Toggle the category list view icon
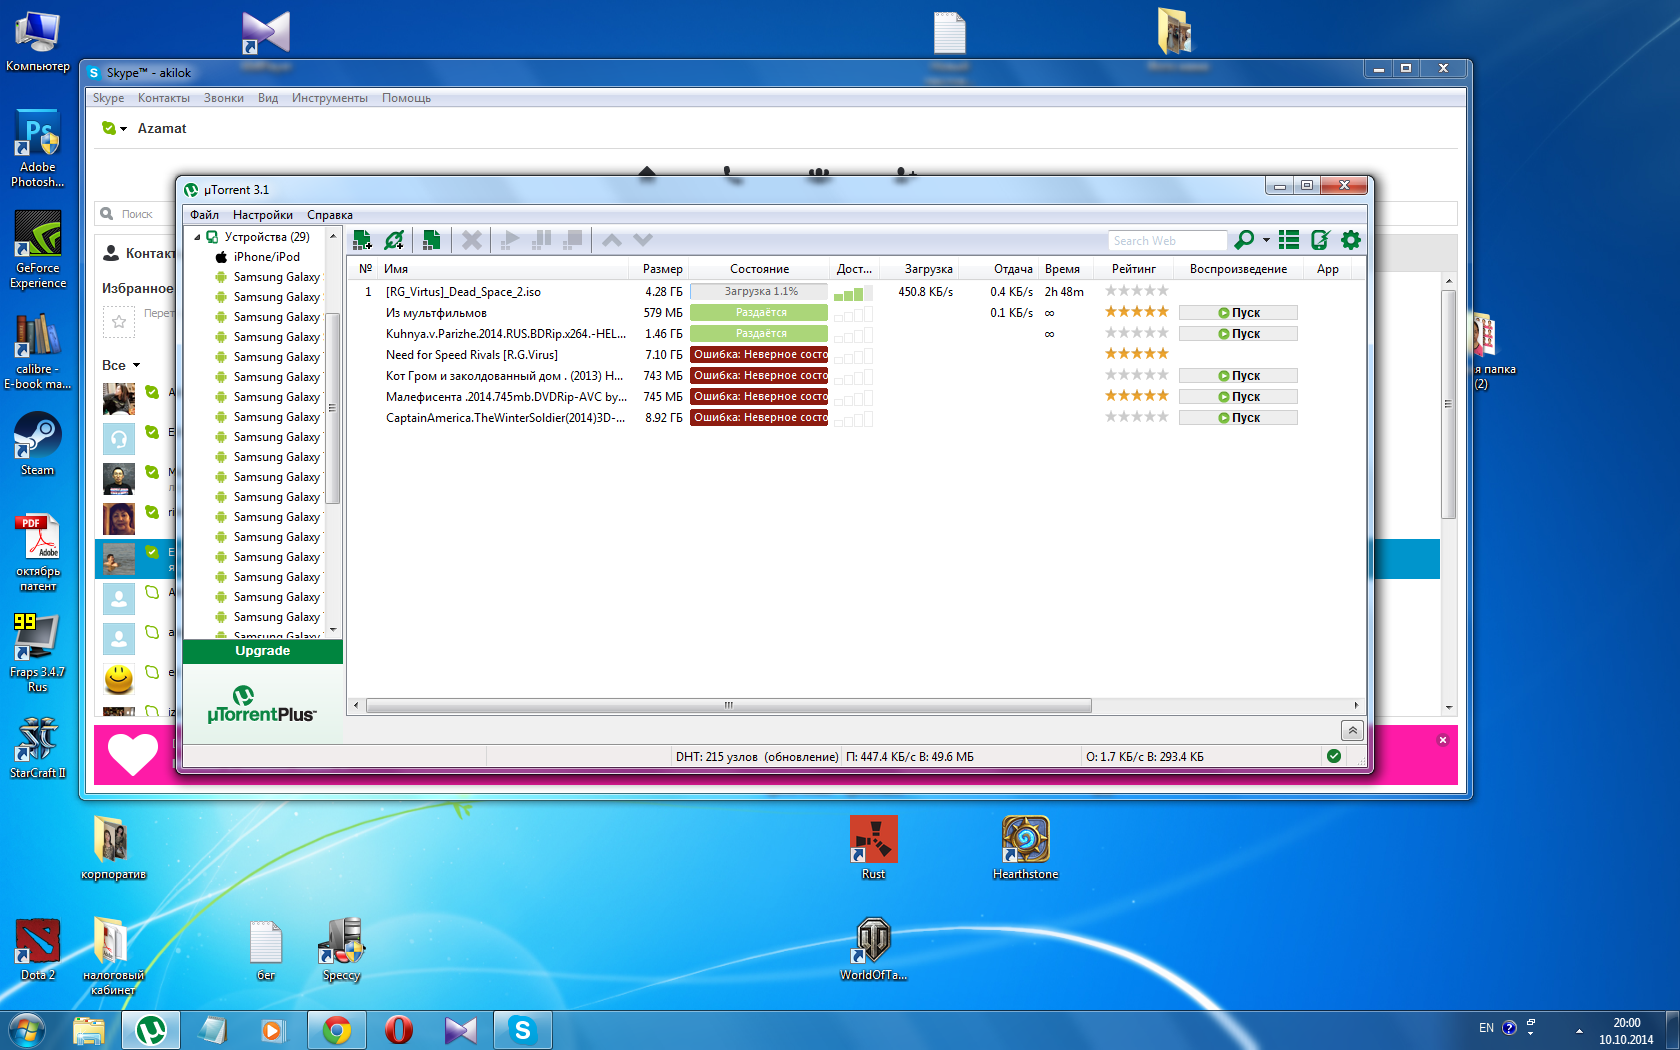The height and width of the screenshot is (1050, 1680). [x=1289, y=240]
